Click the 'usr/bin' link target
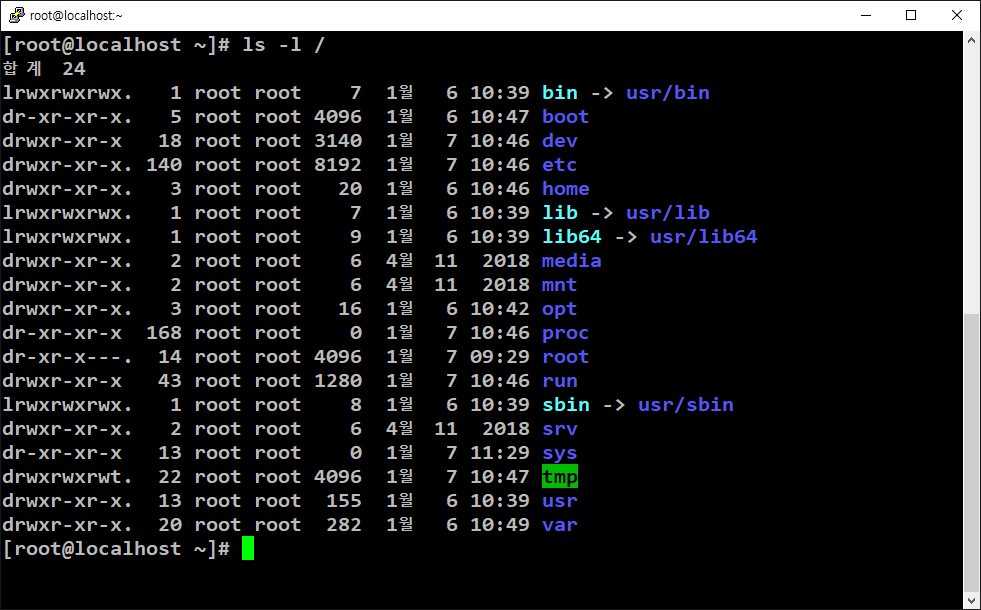This screenshot has width=981, height=610. 668,93
